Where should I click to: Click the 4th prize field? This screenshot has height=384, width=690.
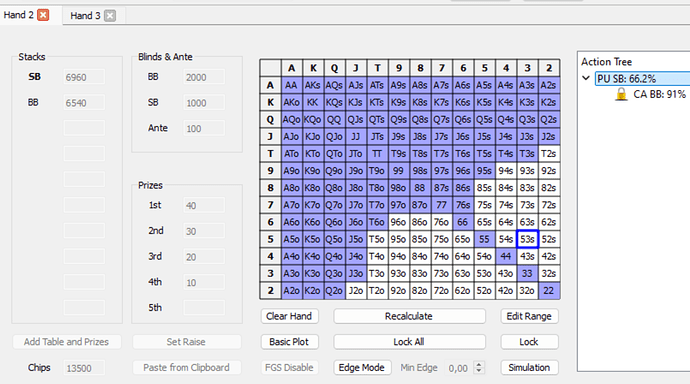(204, 282)
